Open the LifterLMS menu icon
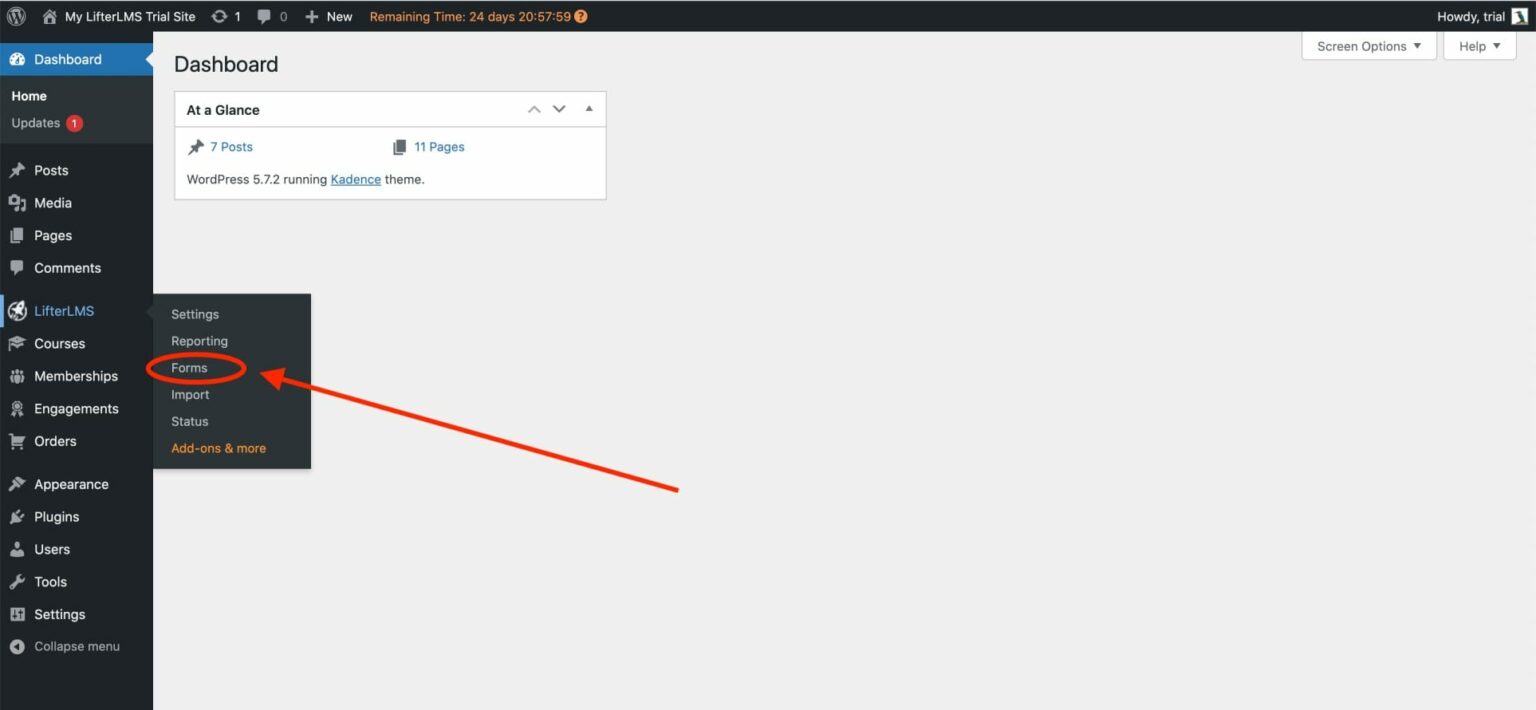The width and height of the screenshot is (1536, 710). coord(19,310)
